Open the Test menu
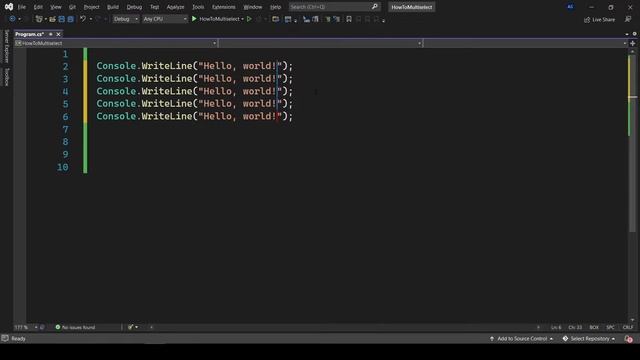The image size is (640, 360). click(x=154, y=7)
